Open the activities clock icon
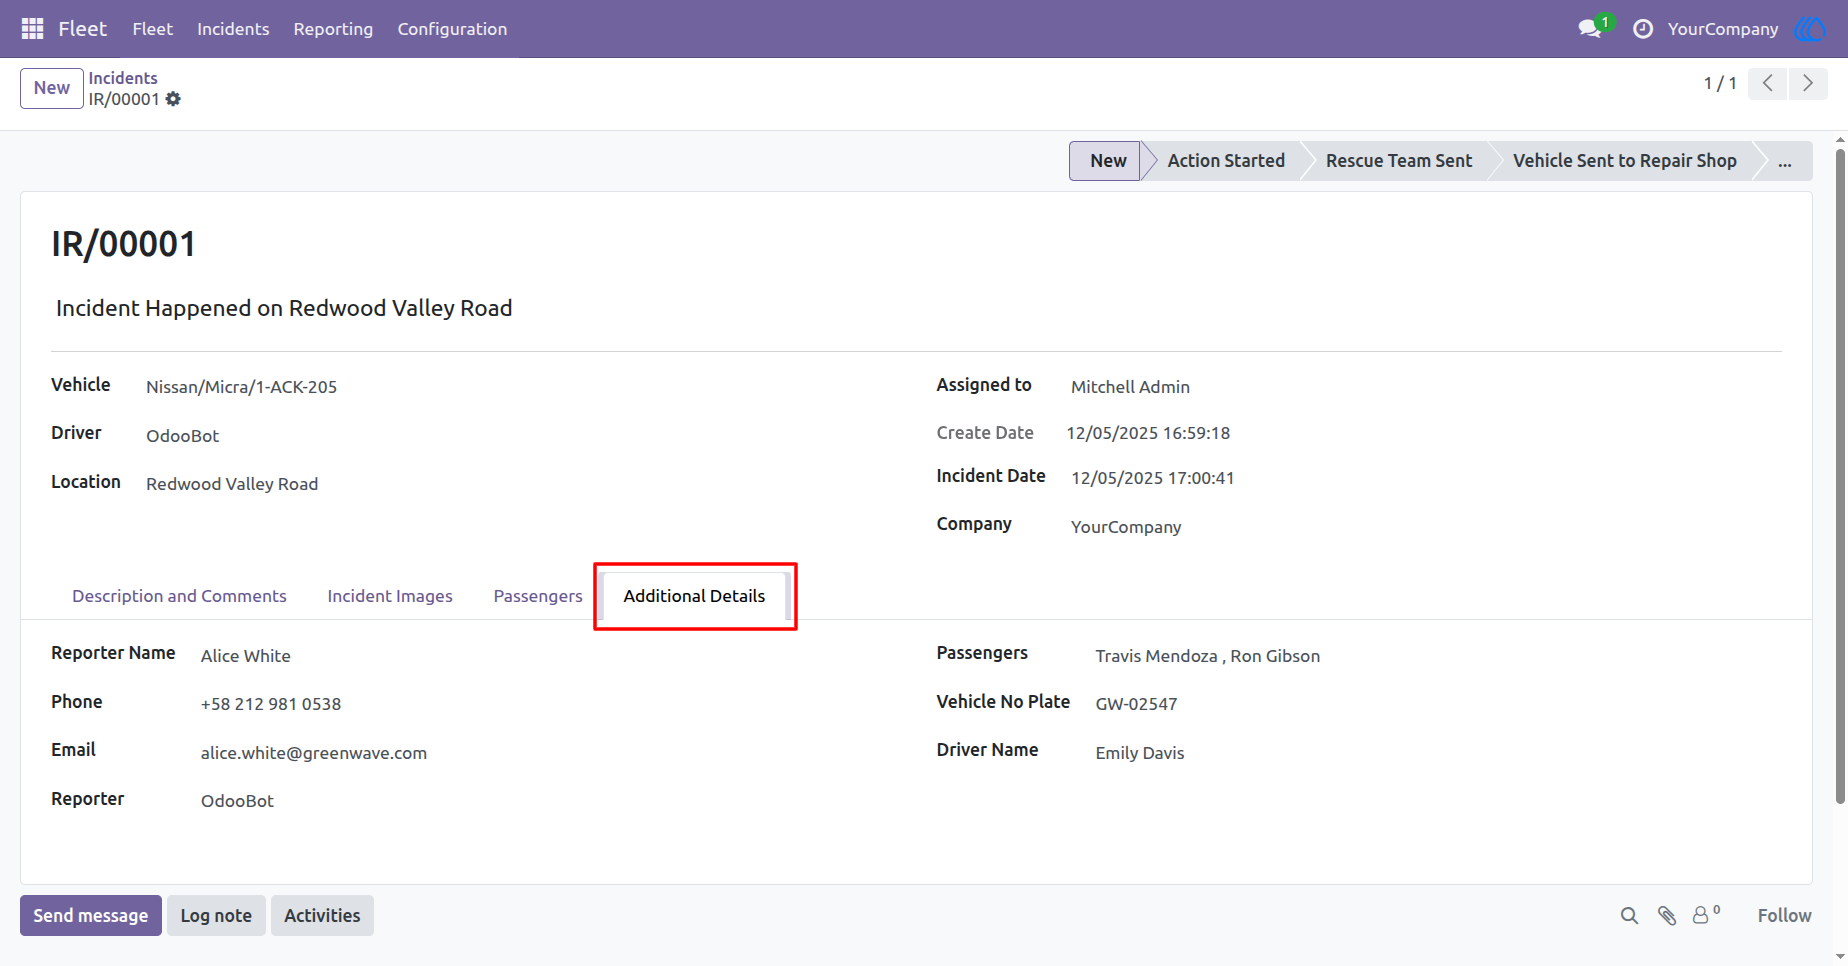Screen dimensions: 1848x966 [x=1643, y=29]
